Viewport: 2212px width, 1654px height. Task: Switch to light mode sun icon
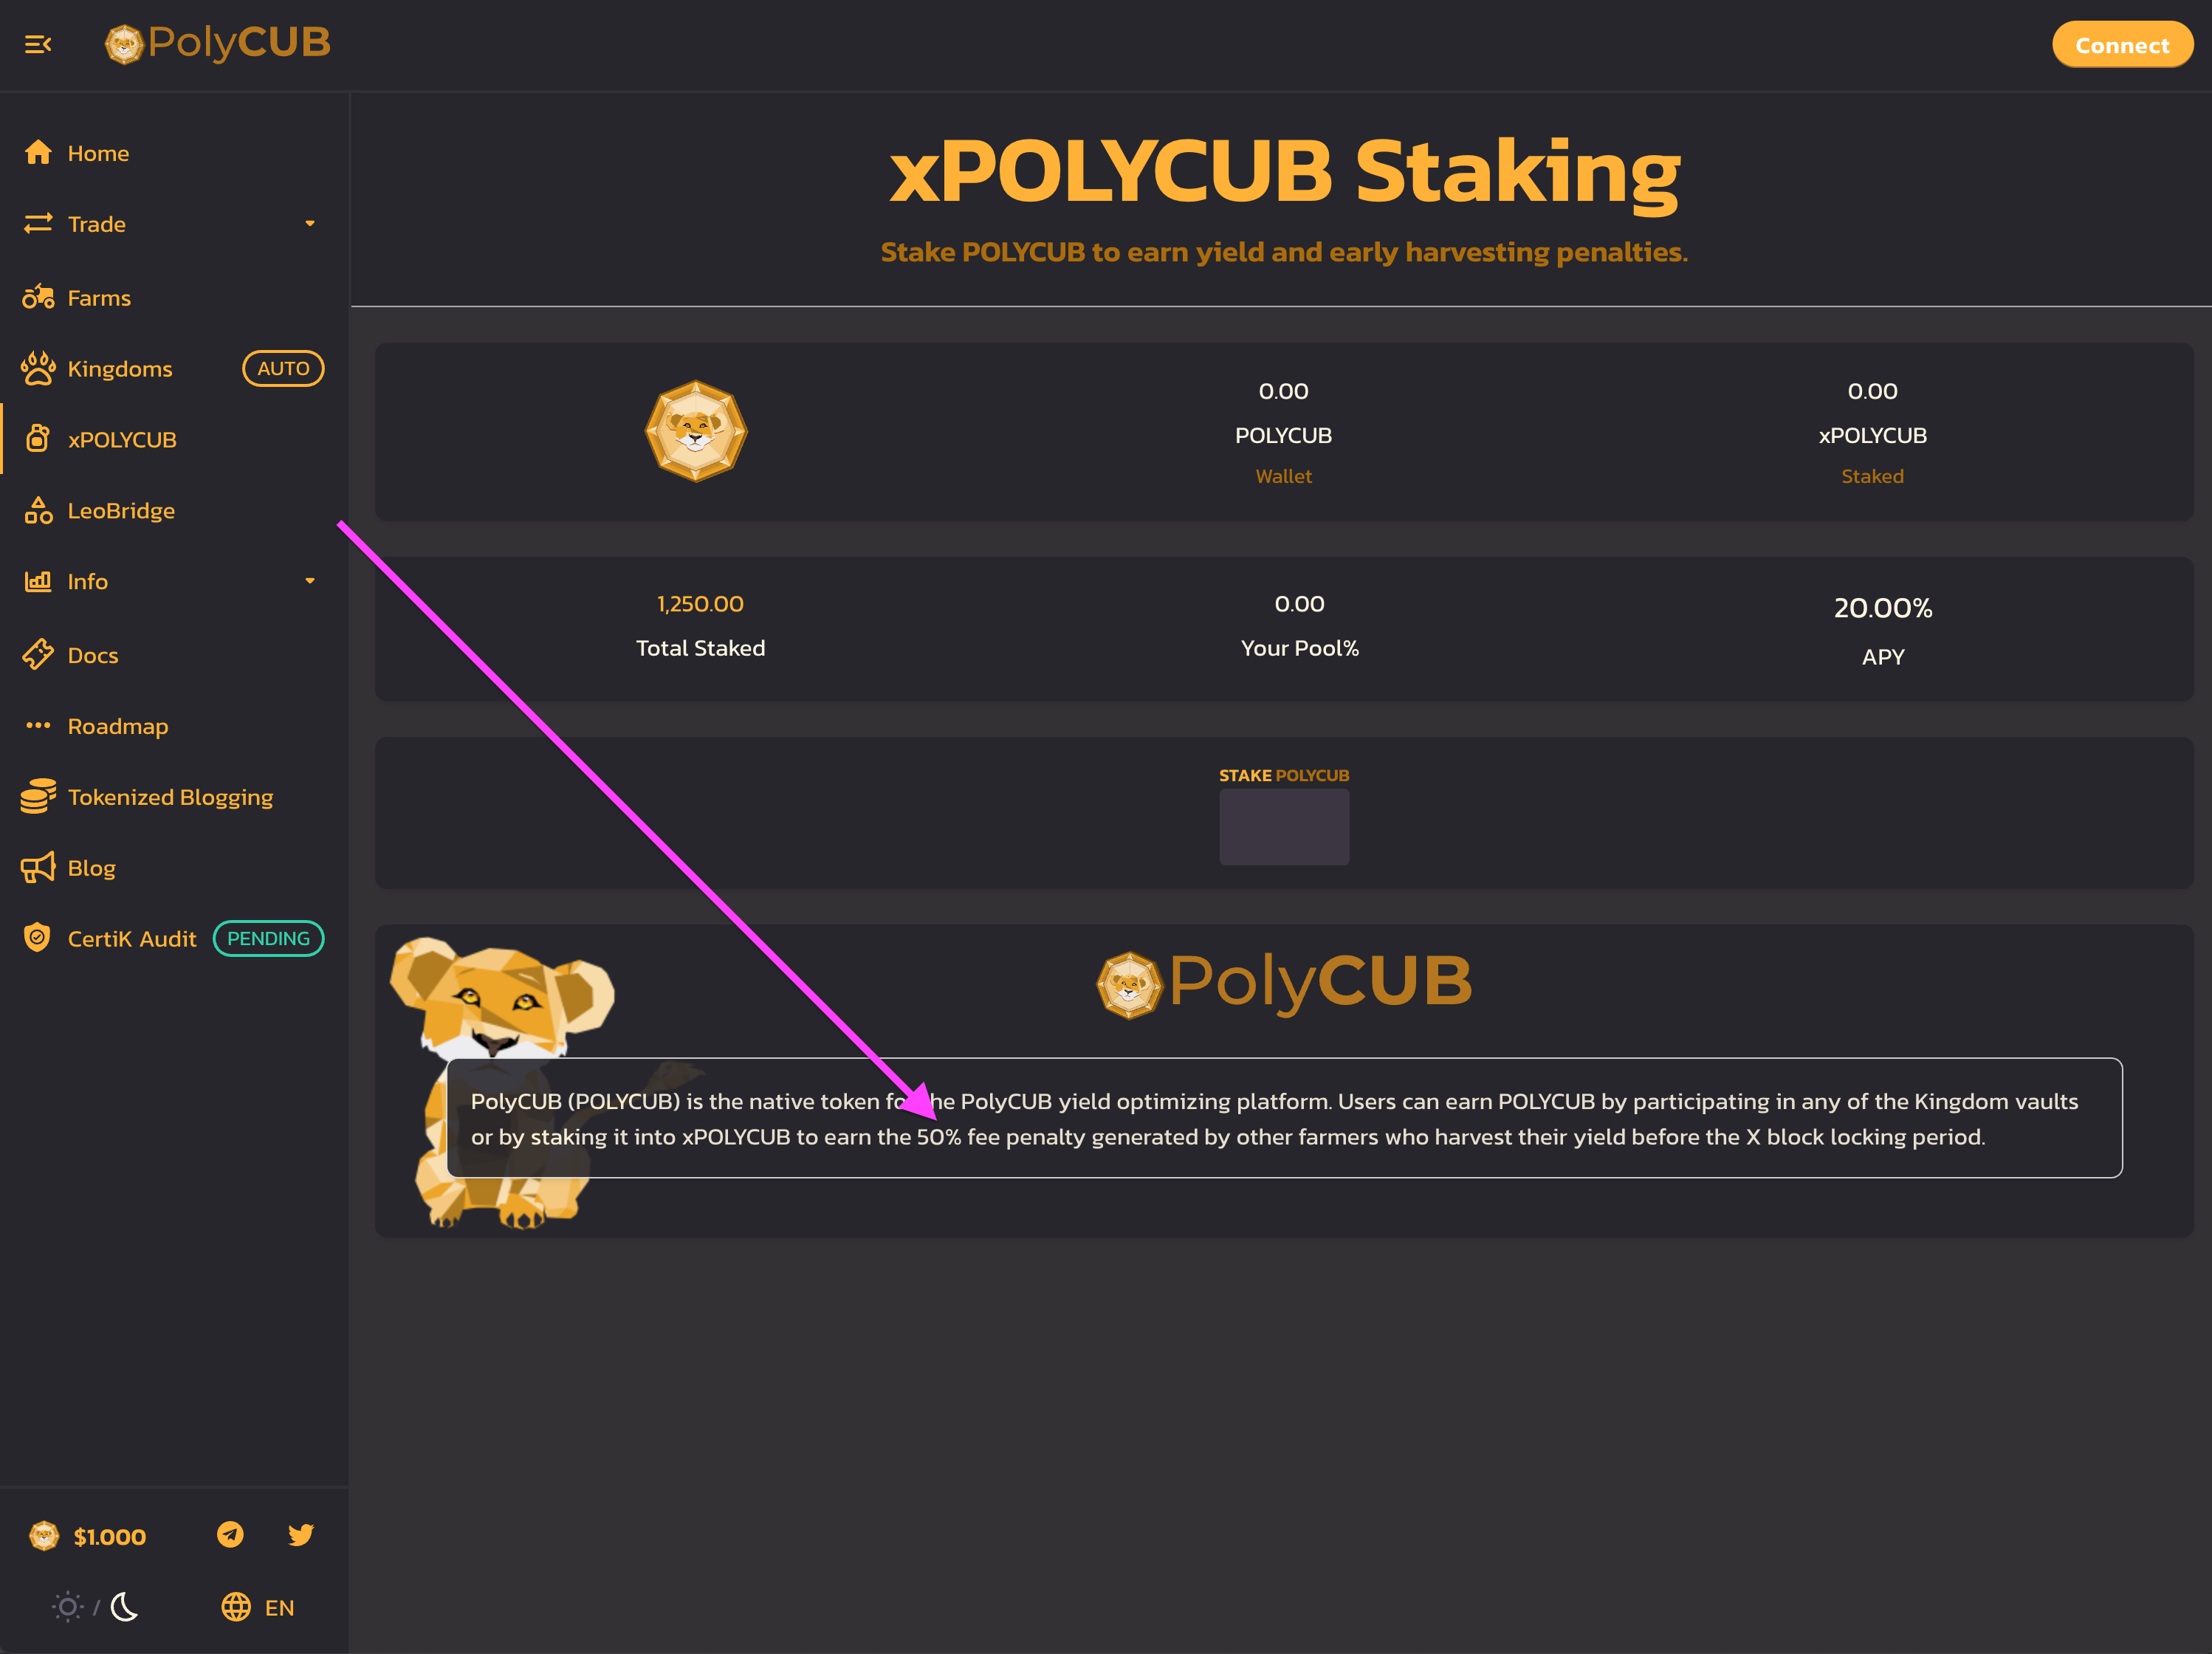67,1607
